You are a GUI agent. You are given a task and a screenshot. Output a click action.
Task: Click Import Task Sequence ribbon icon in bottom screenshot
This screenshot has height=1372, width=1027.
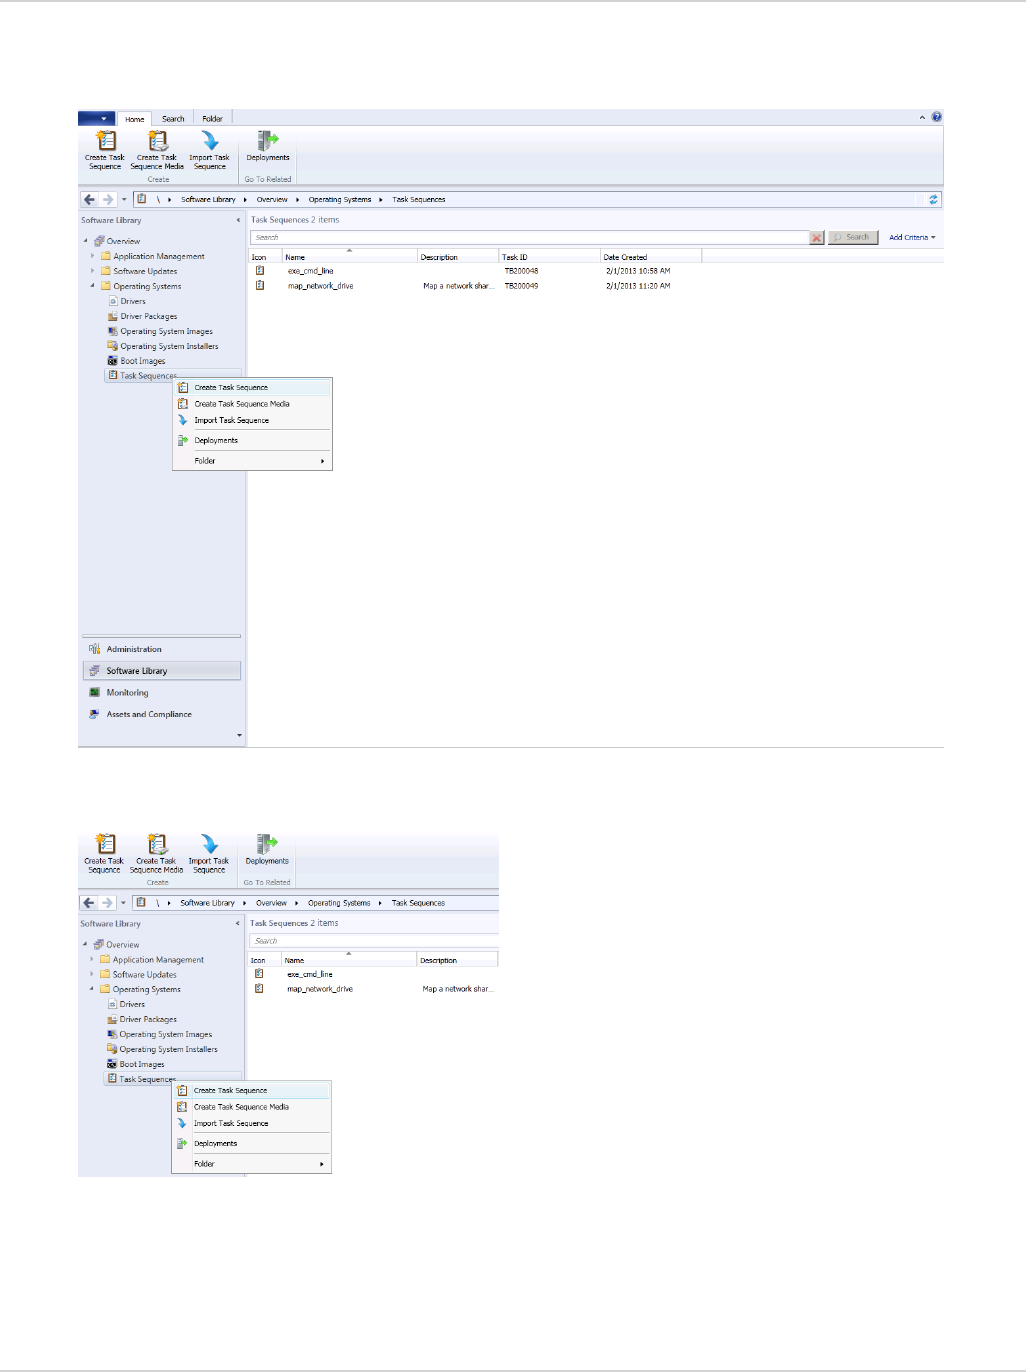click(x=208, y=844)
